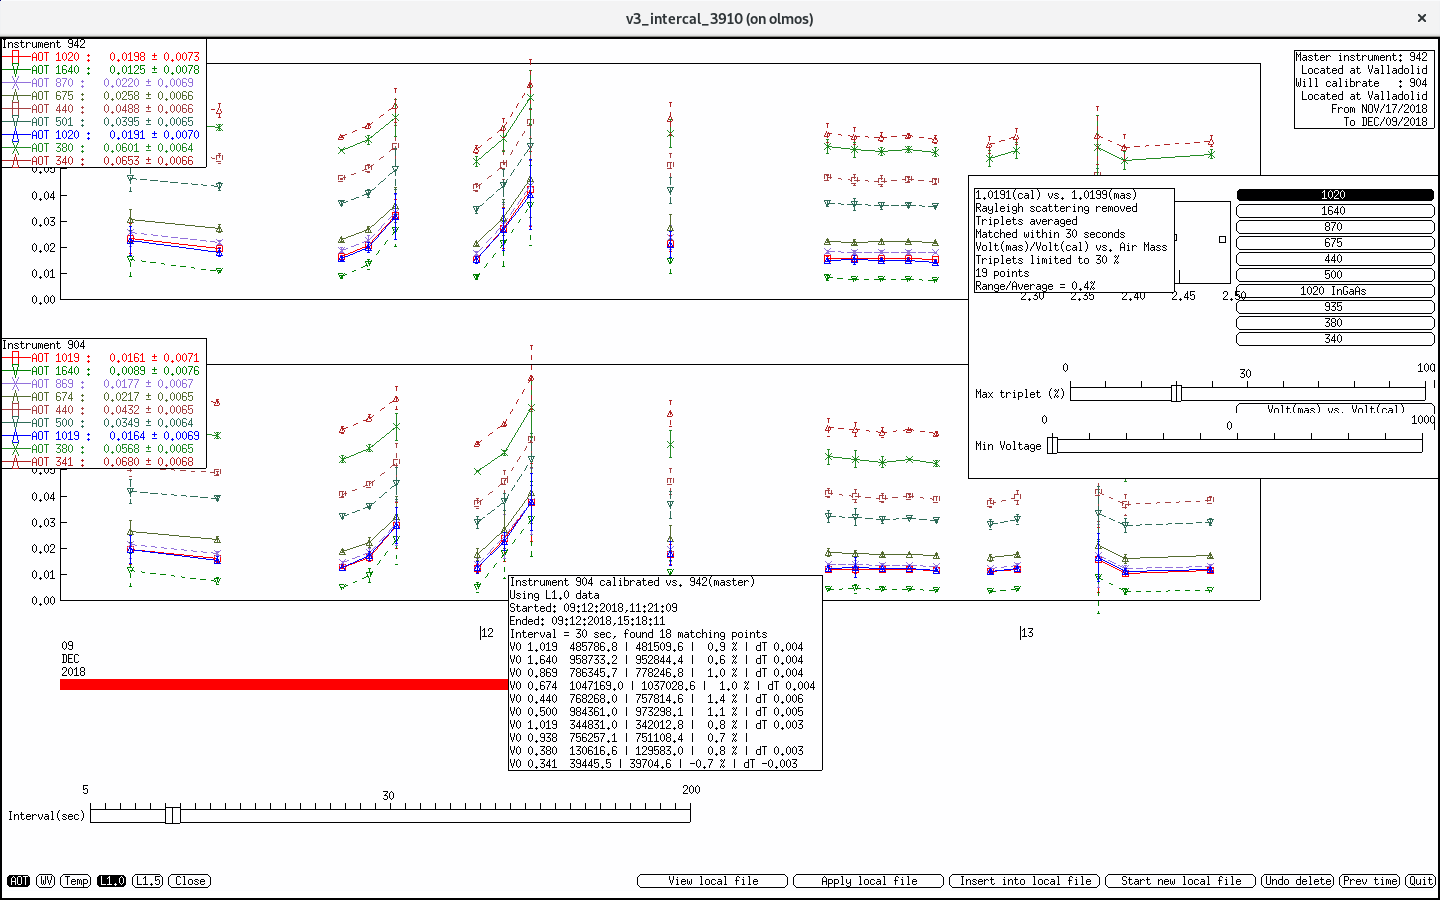Image resolution: width=1440 pixels, height=900 pixels.
Task: Switch to L1.5 data level
Action: click(148, 881)
